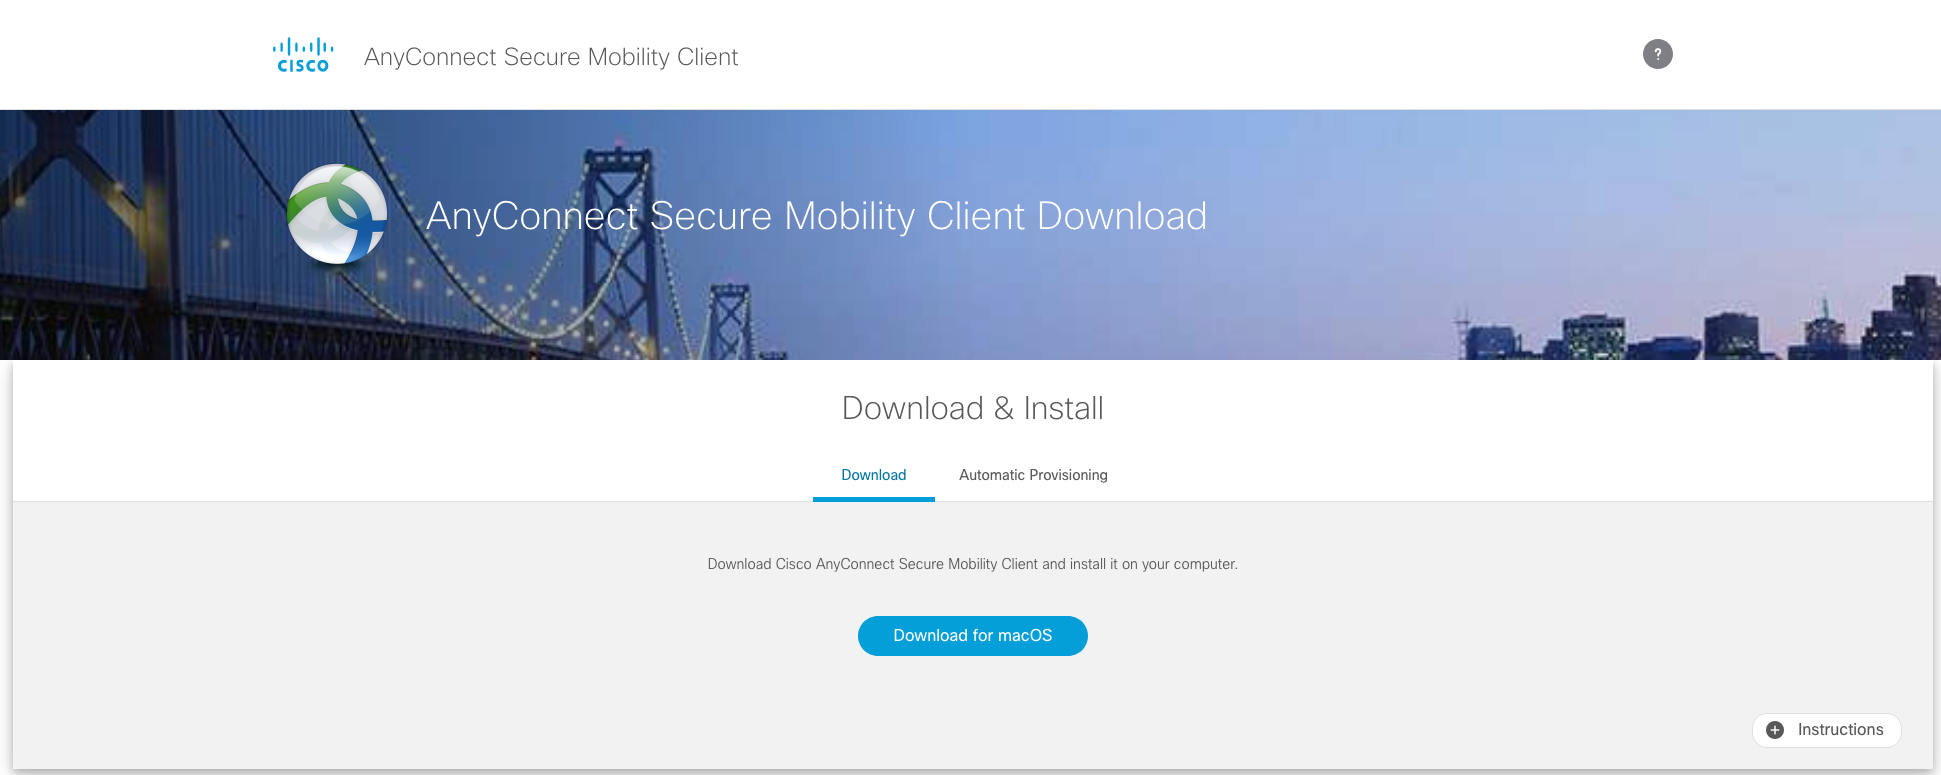The width and height of the screenshot is (1941, 775).
Task: Open the help question mark icon
Action: pos(1657,54)
